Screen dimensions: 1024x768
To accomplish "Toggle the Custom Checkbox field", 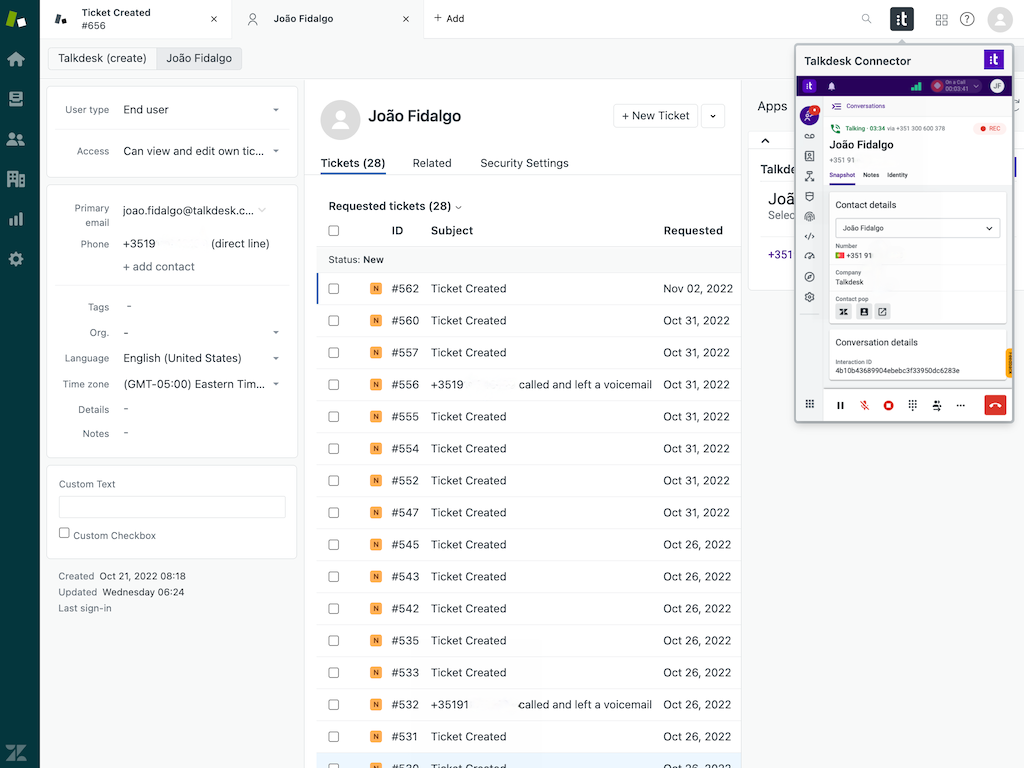I will [x=64, y=534].
